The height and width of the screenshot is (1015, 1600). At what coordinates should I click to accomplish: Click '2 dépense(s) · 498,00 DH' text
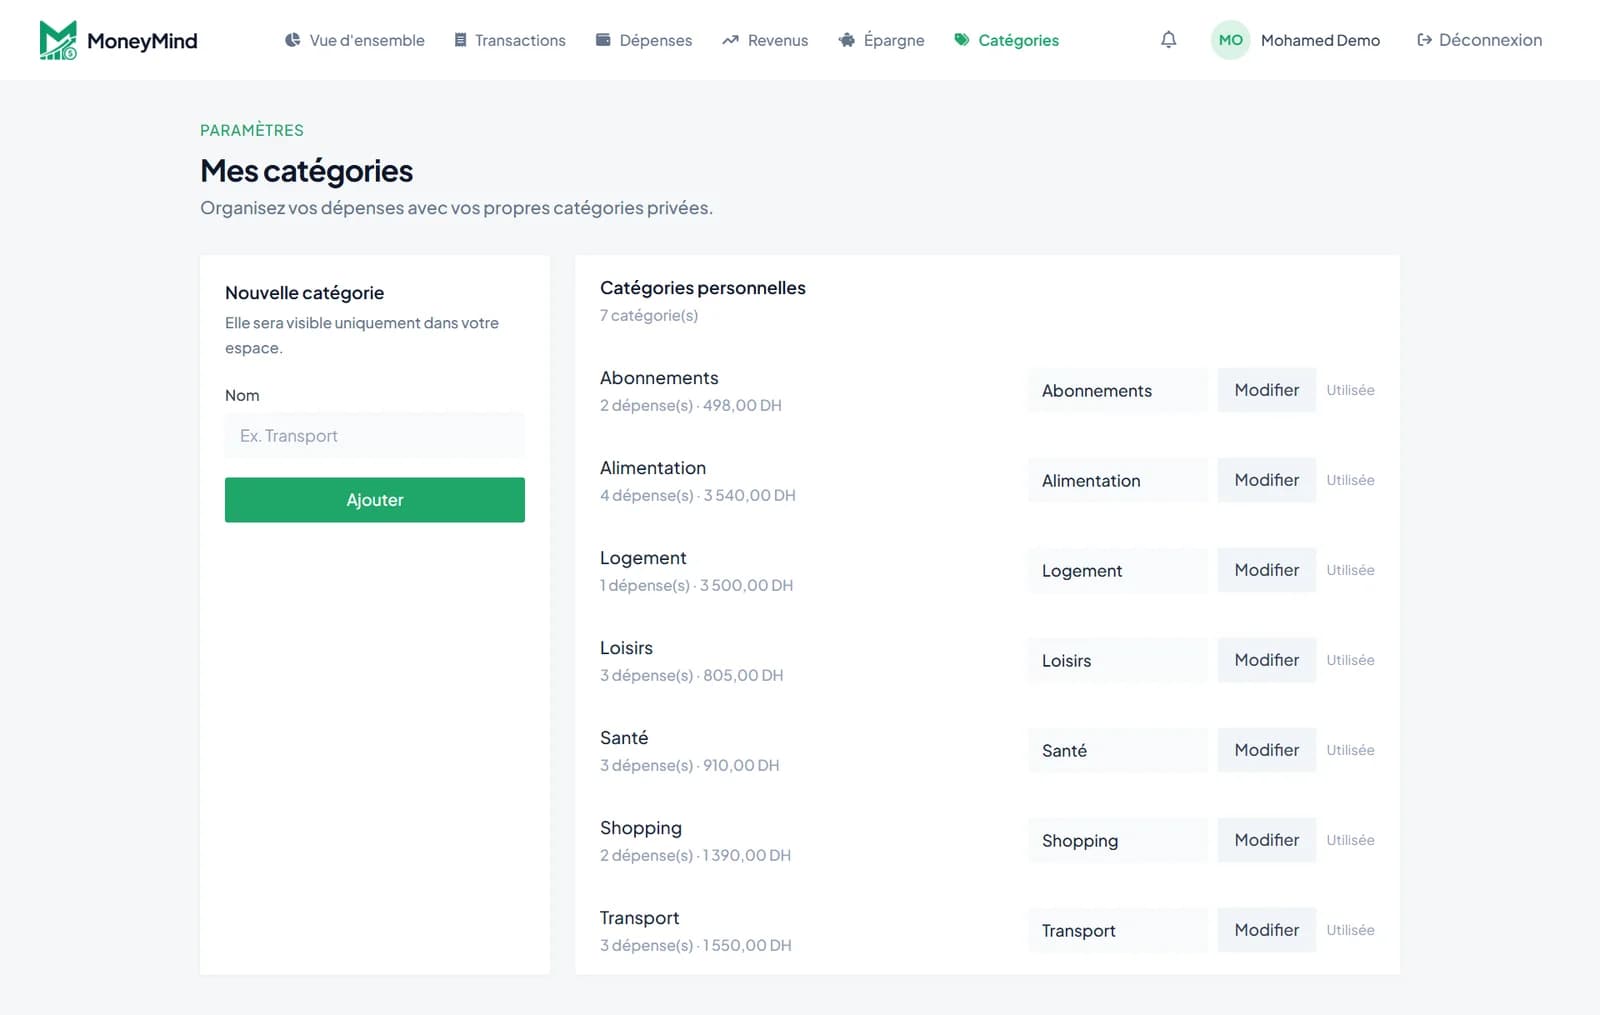[691, 405]
